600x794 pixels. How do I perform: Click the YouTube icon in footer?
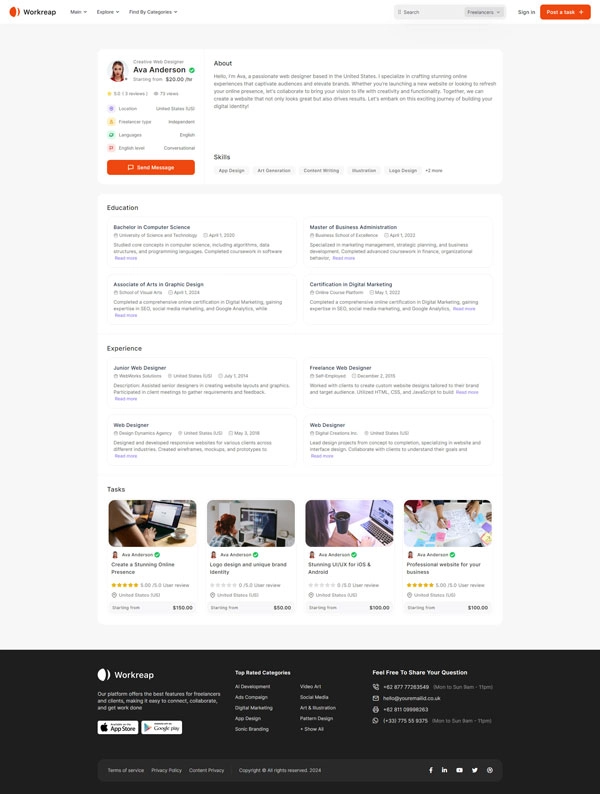(x=460, y=770)
